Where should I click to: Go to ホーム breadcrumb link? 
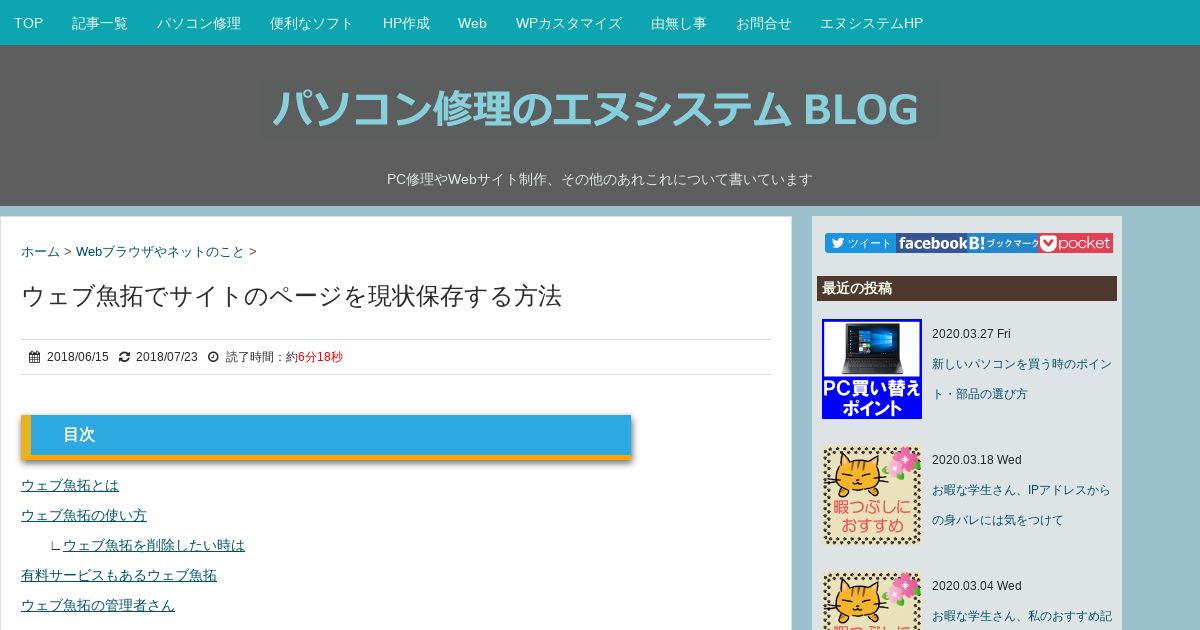click(x=40, y=252)
